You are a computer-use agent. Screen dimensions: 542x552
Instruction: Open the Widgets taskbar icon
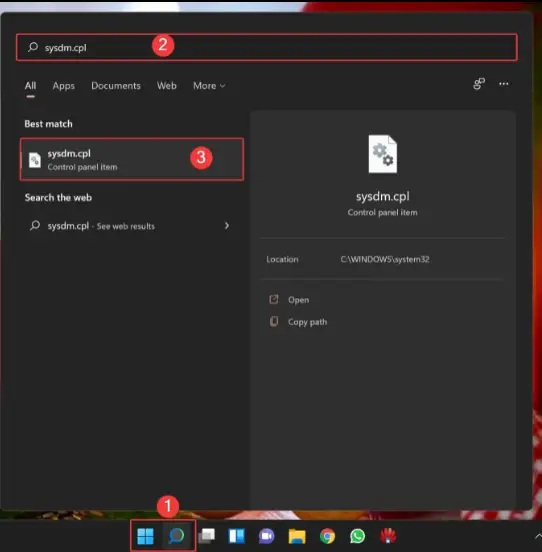tap(237, 536)
